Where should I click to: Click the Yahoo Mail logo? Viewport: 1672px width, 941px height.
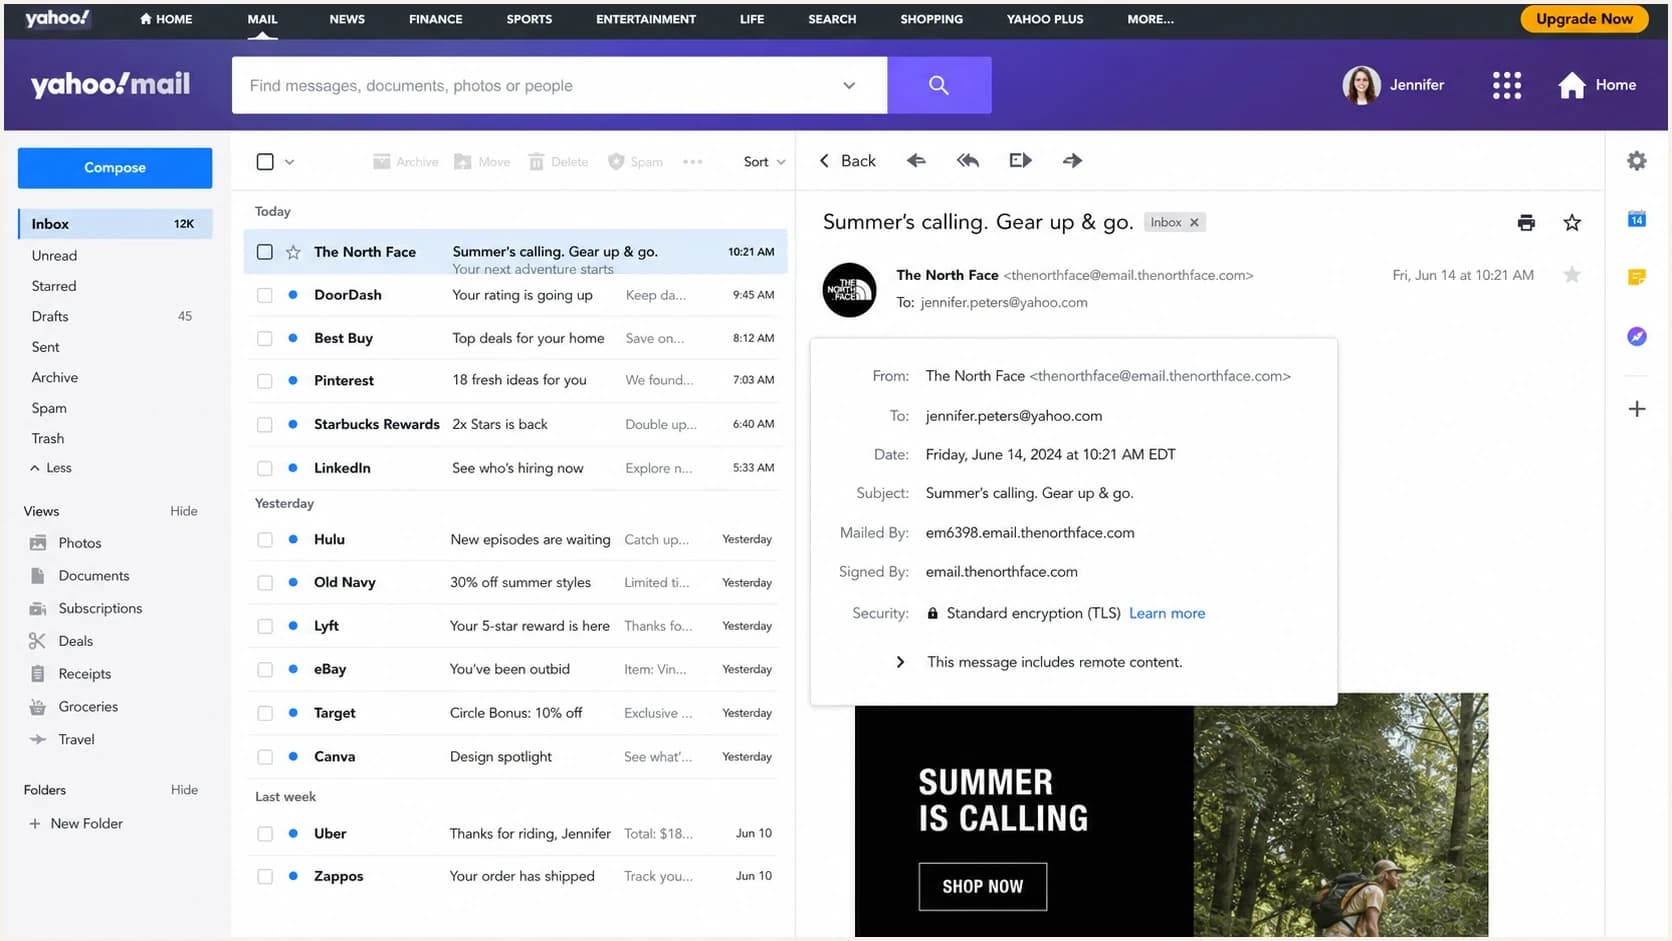click(110, 85)
